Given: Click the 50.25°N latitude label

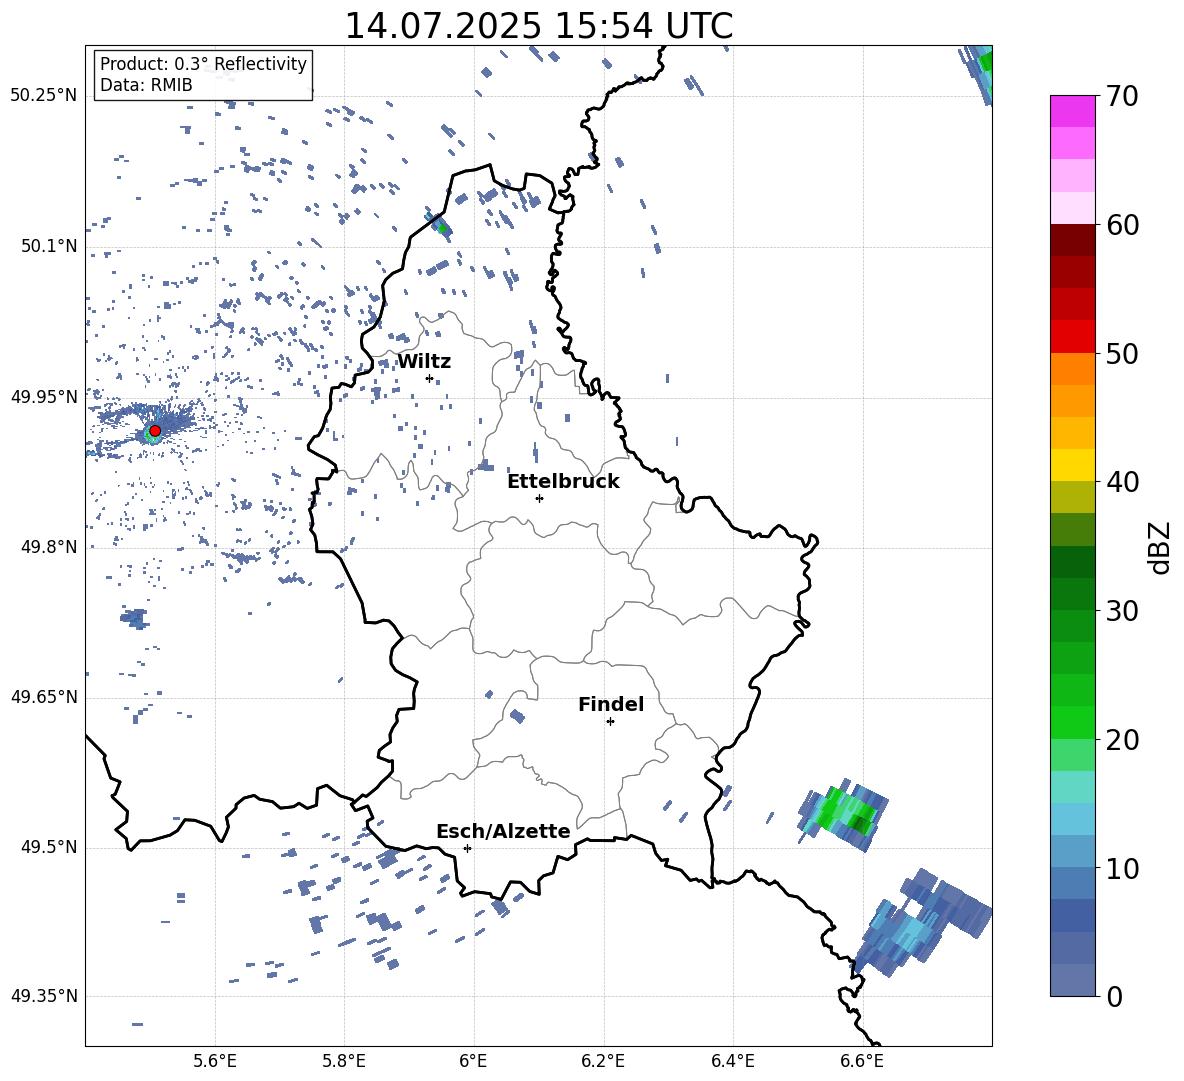Looking at the screenshot, I should tap(44, 96).
